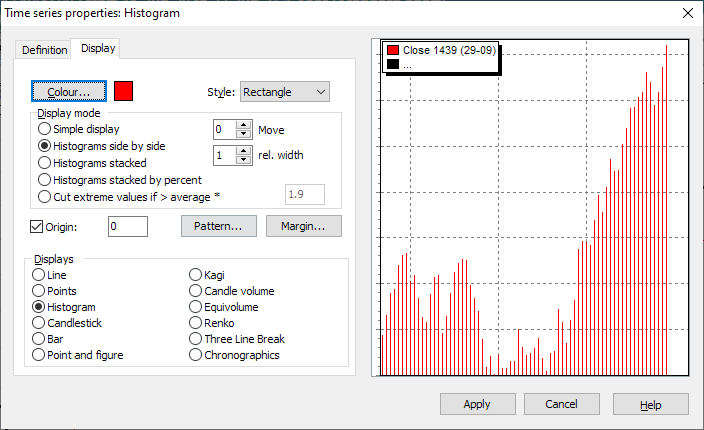Screen dimensions: 704x430
Task: Click red legend icon for Close 1439
Action: point(393,50)
